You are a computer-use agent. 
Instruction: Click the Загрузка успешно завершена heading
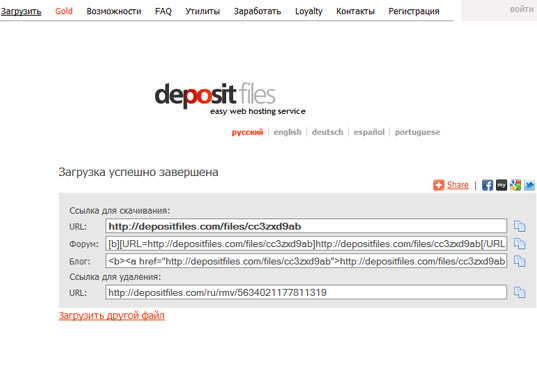[138, 172]
